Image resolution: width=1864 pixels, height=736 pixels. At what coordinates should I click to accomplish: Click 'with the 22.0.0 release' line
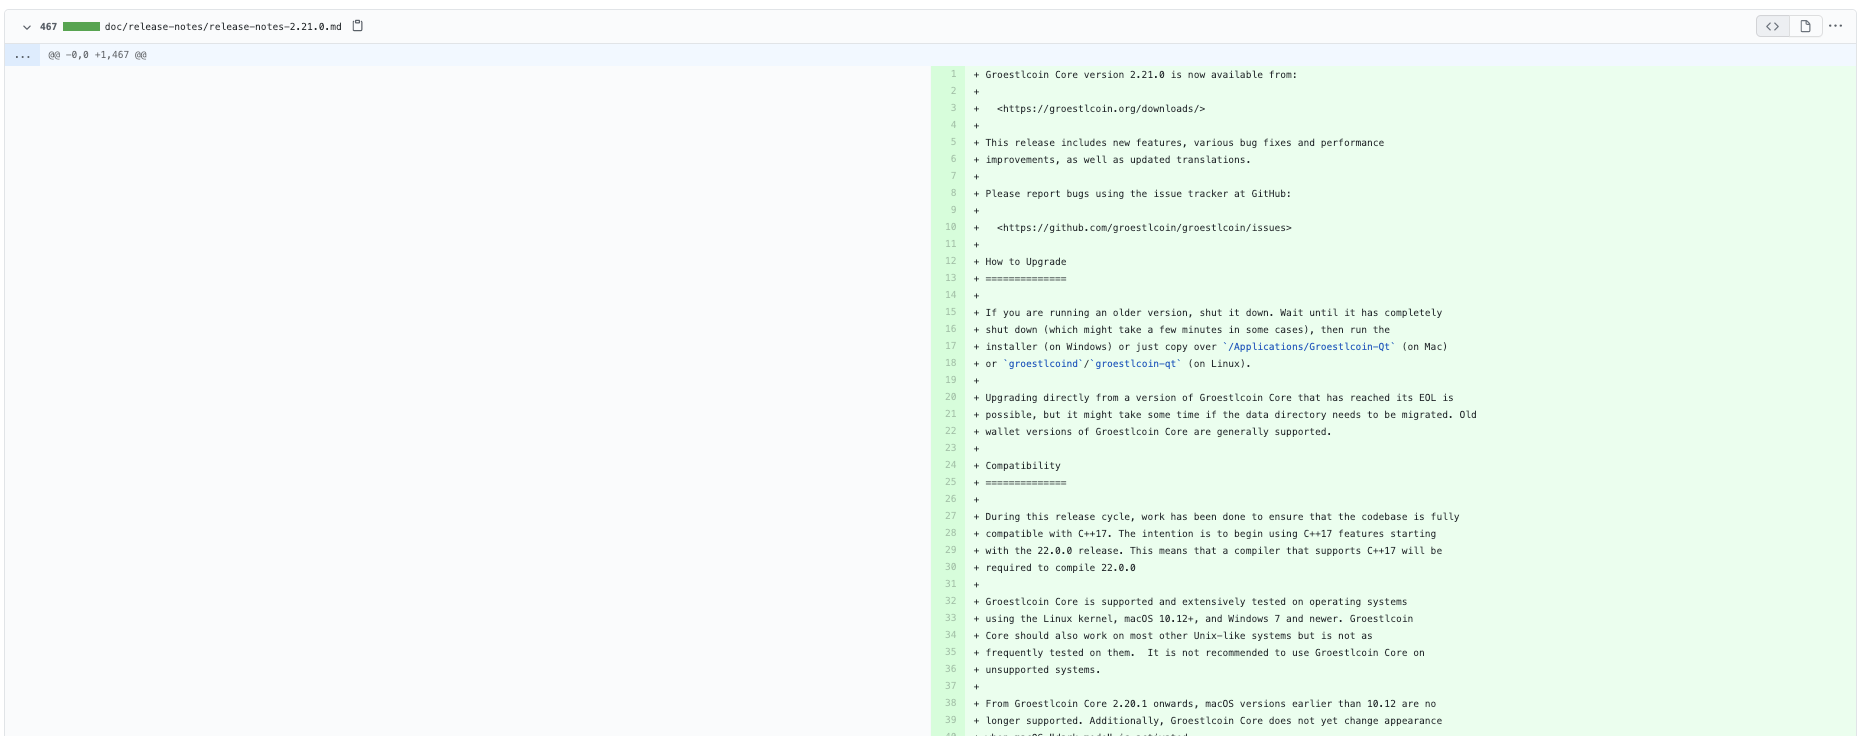1214,551
